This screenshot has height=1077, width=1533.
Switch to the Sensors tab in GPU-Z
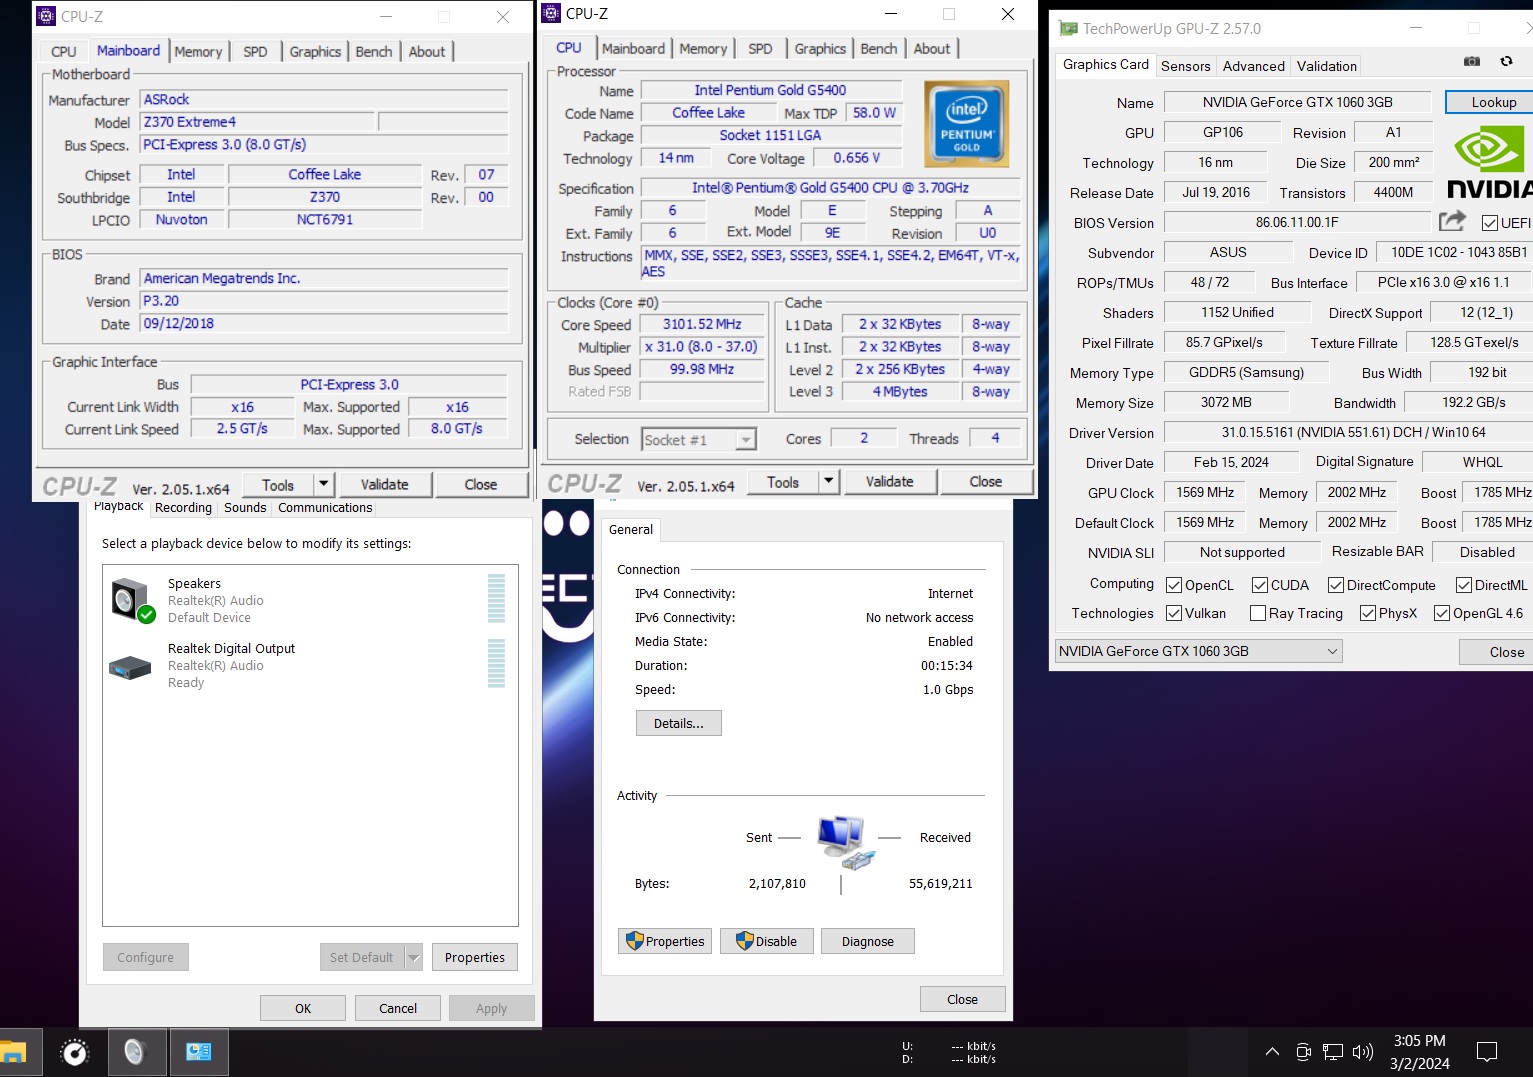click(x=1185, y=66)
